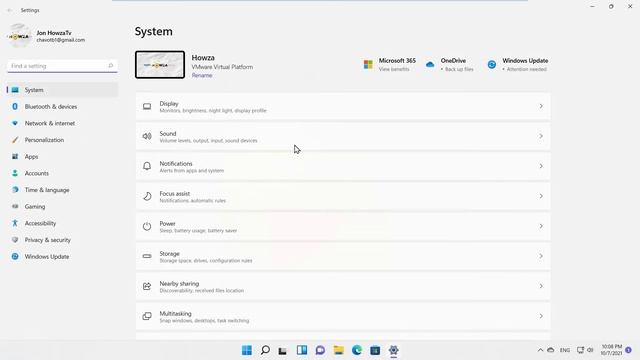Click the Multitasking windows icon
Viewport: 640px width, 360px height.
(147, 316)
